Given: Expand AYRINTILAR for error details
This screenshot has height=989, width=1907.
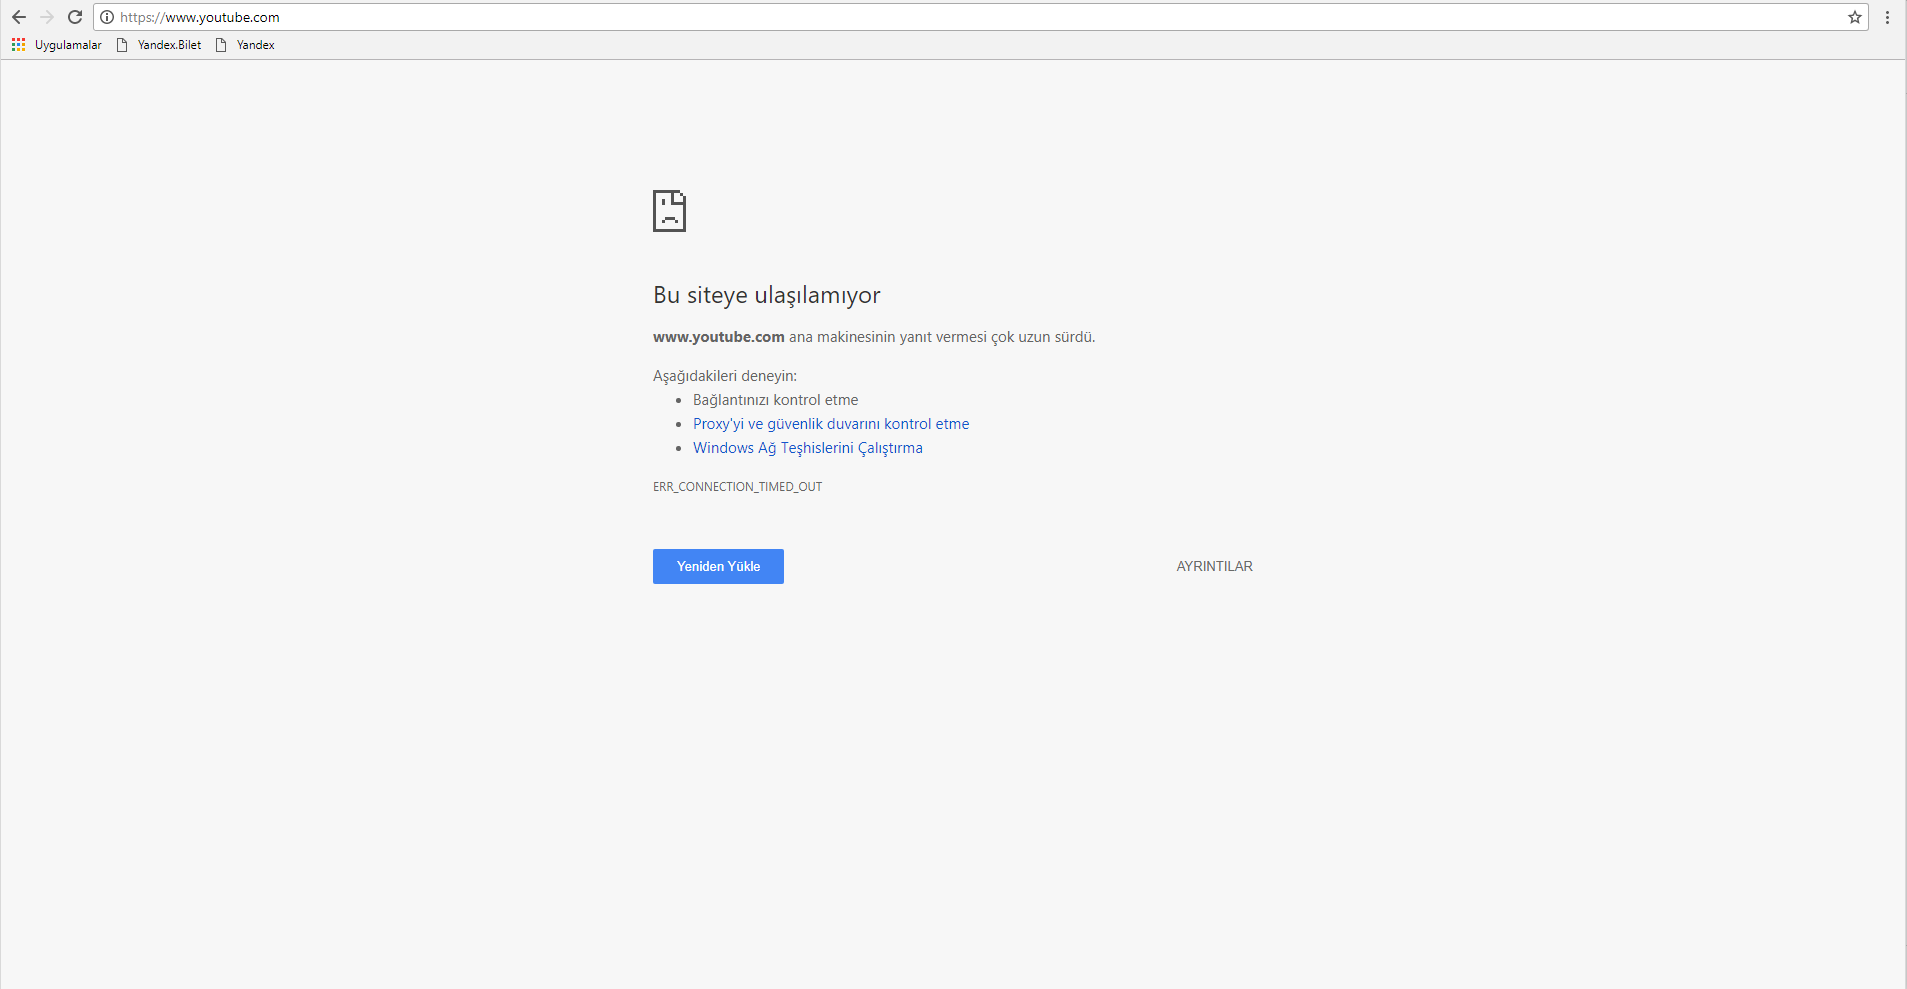Looking at the screenshot, I should tap(1214, 566).
